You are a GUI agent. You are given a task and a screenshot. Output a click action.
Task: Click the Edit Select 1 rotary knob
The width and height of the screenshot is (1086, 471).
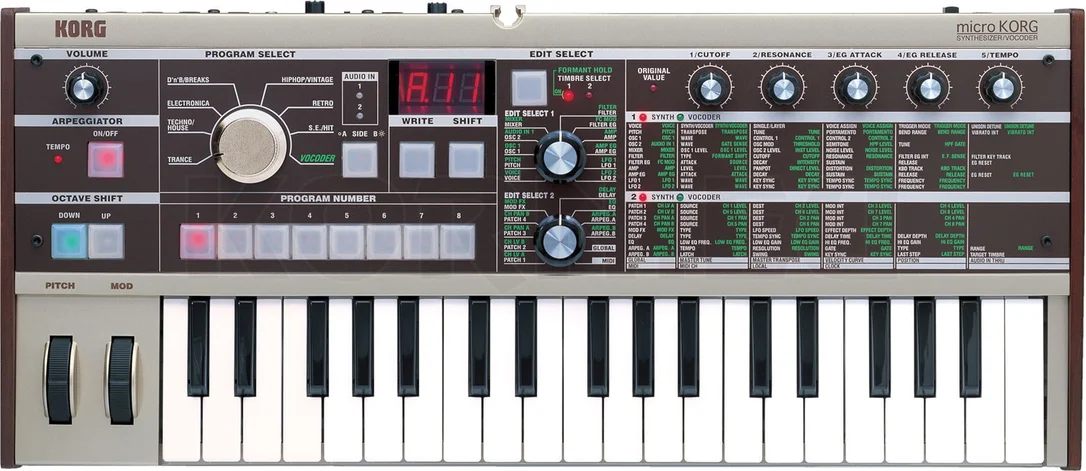coord(560,157)
